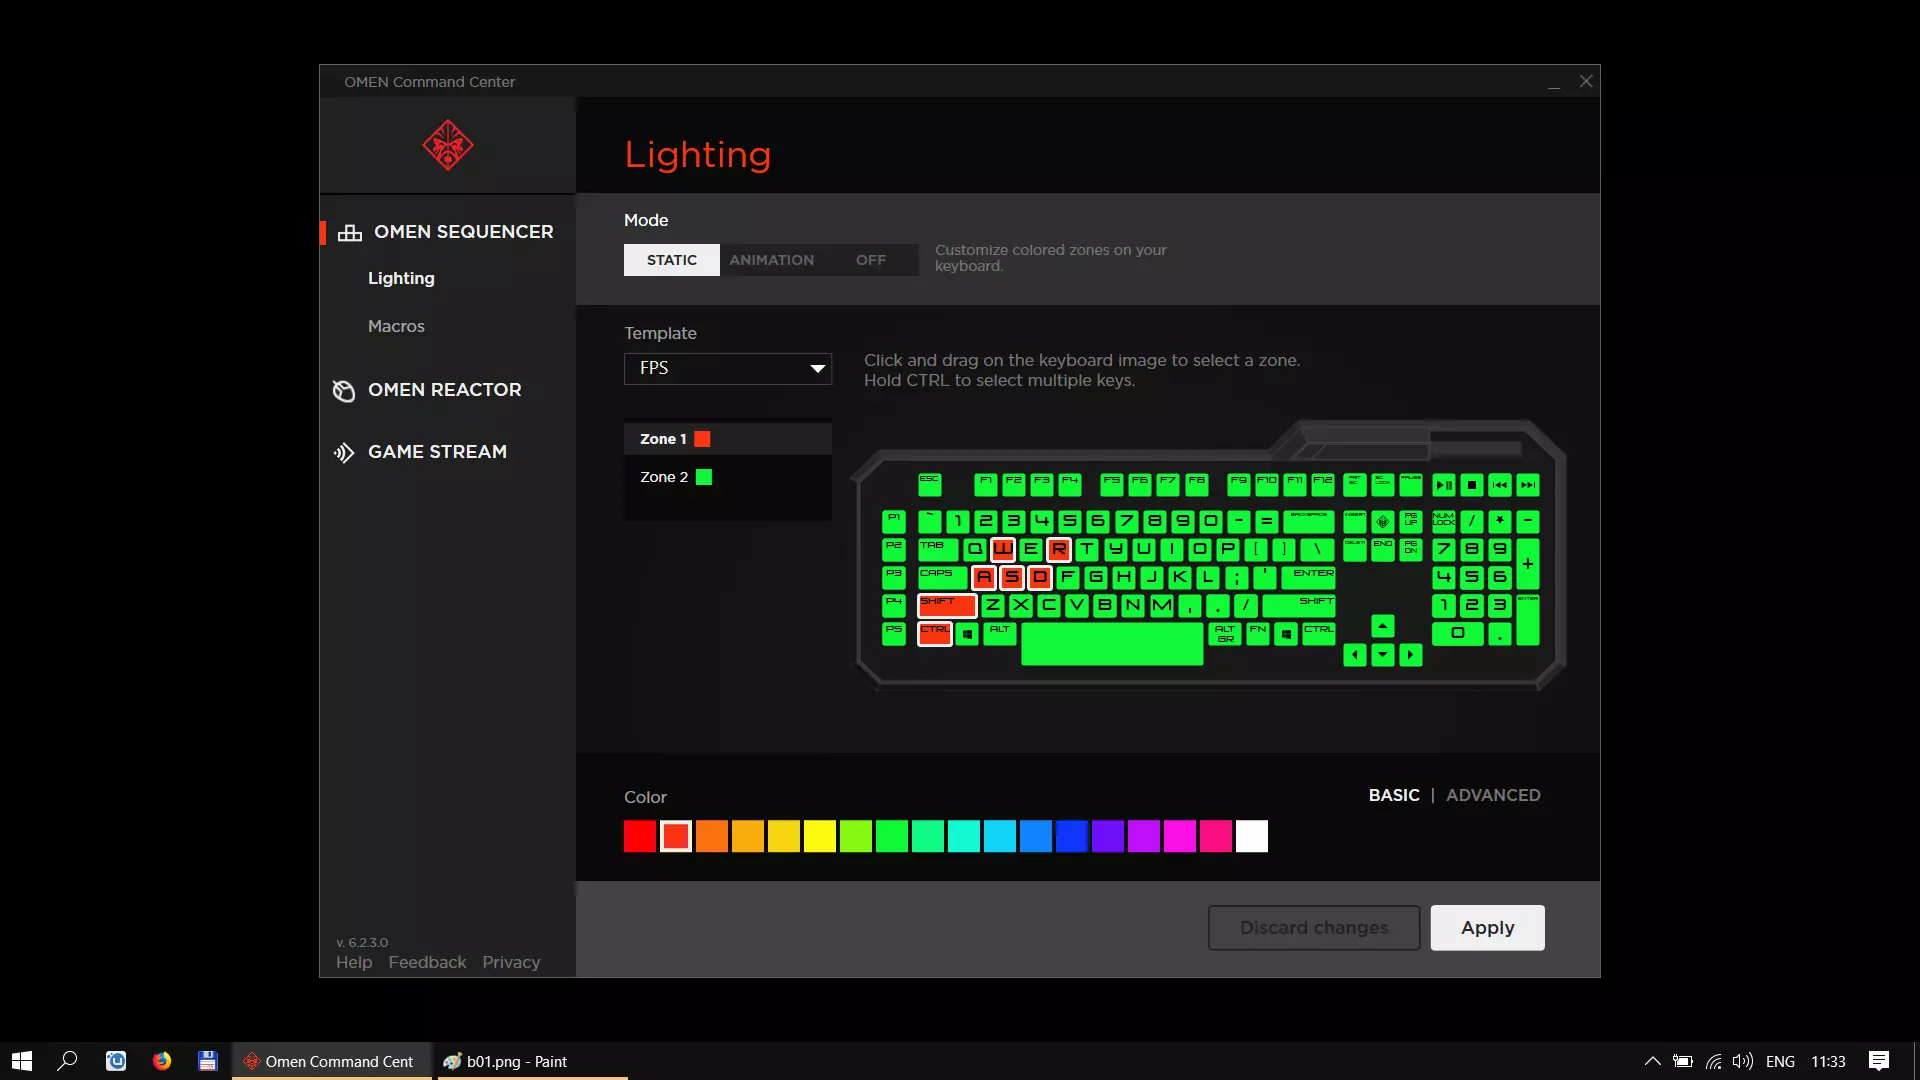Open the Privacy link
This screenshot has width=1920, height=1080.
pyautogui.click(x=511, y=962)
